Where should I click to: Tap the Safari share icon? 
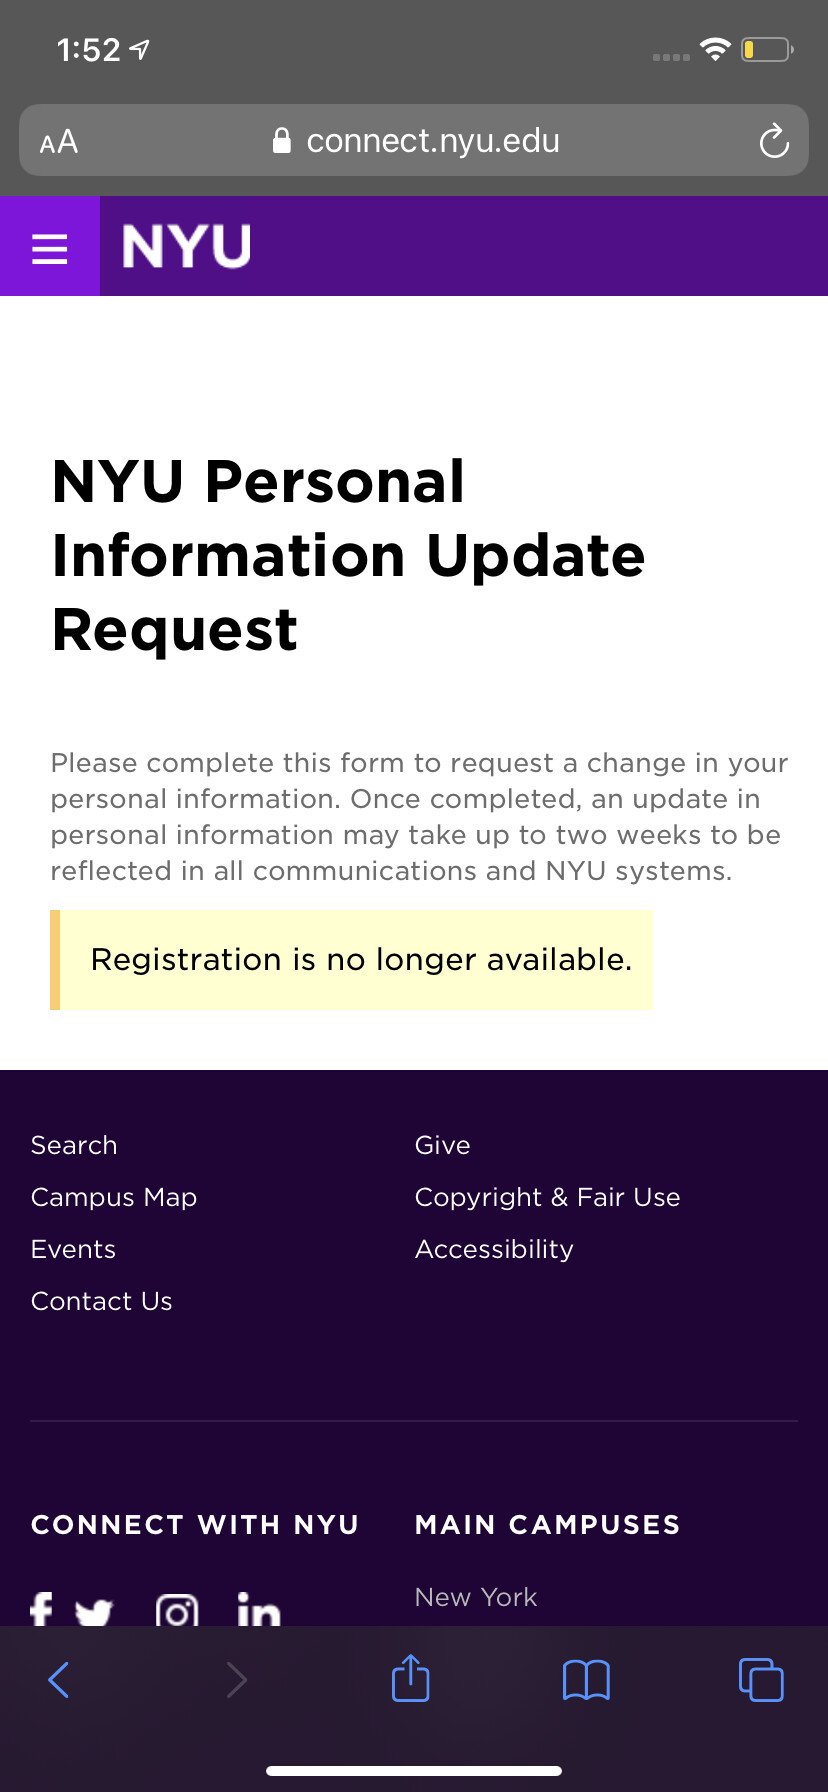pos(410,1678)
